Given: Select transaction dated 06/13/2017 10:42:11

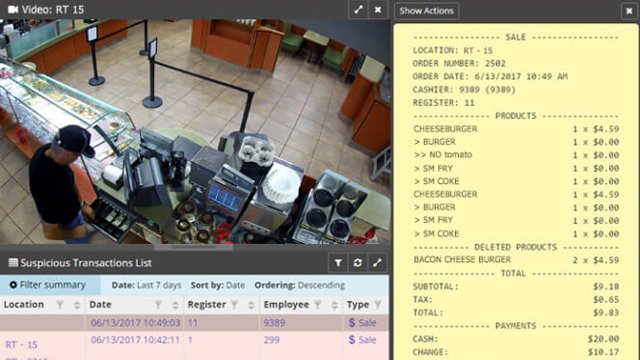Looking at the screenshot, I should pos(135,340).
